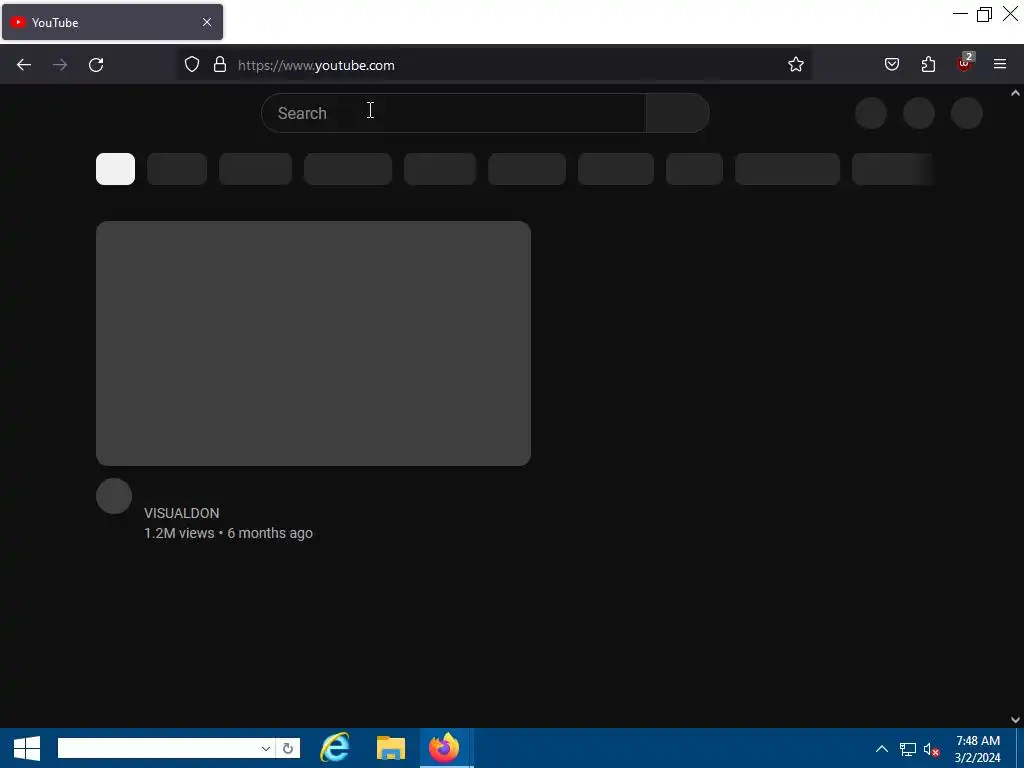Expand the taskbar address dropdown
The width and height of the screenshot is (1024, 768).
(x=266, y=748)
